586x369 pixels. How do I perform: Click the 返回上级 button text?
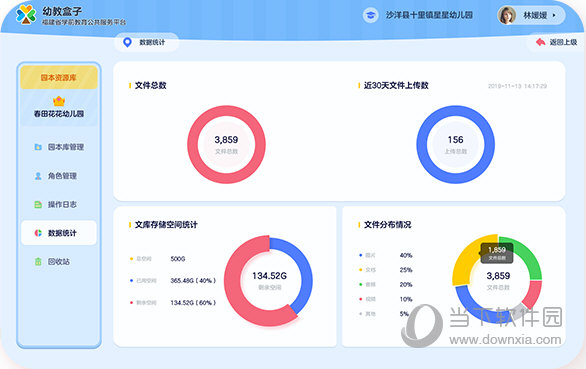(x=563, y=42)
